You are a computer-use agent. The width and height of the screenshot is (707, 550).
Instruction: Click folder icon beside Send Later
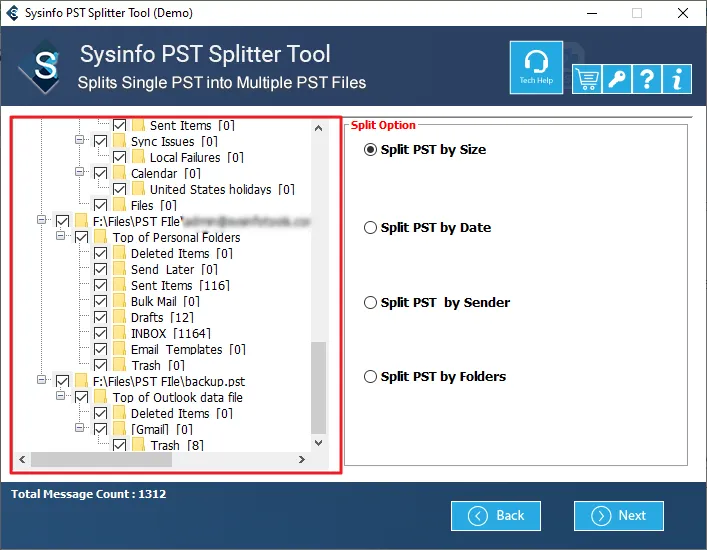click(119, 269)
